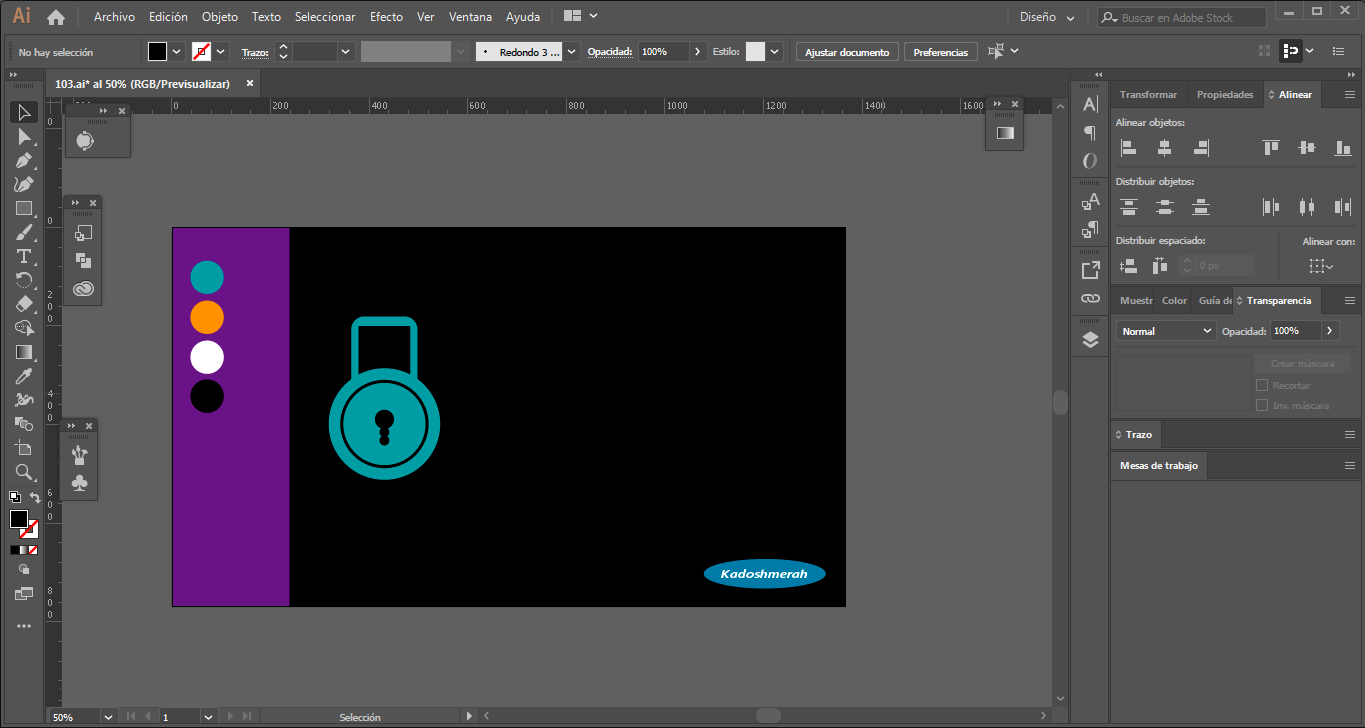Click the Preferencias button
The image size is (1365, 728).
(x=941, y=52)
